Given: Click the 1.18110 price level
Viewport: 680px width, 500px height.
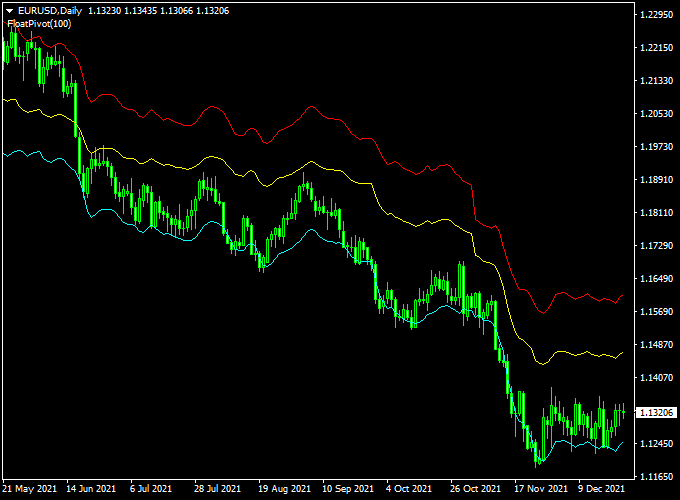Looking at the screenshot, I should pos(657,212).
